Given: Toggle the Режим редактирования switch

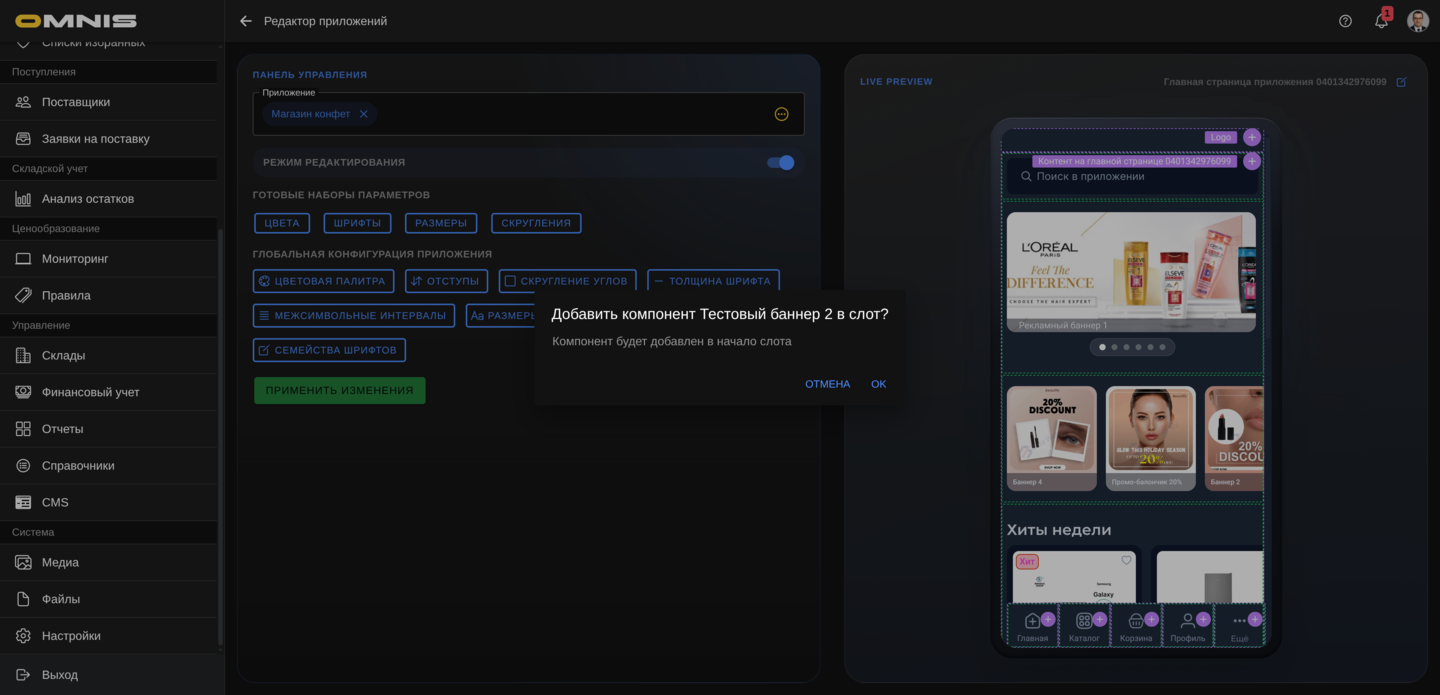Looking at the screenshot, I should point(781,162).
